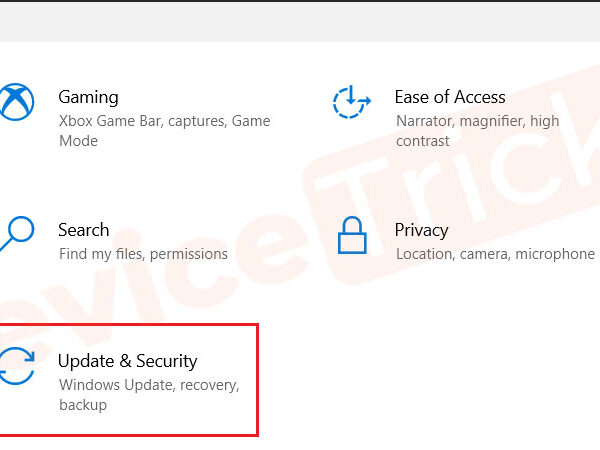Click the red-outlined Update & Security tile

point(129,380)
